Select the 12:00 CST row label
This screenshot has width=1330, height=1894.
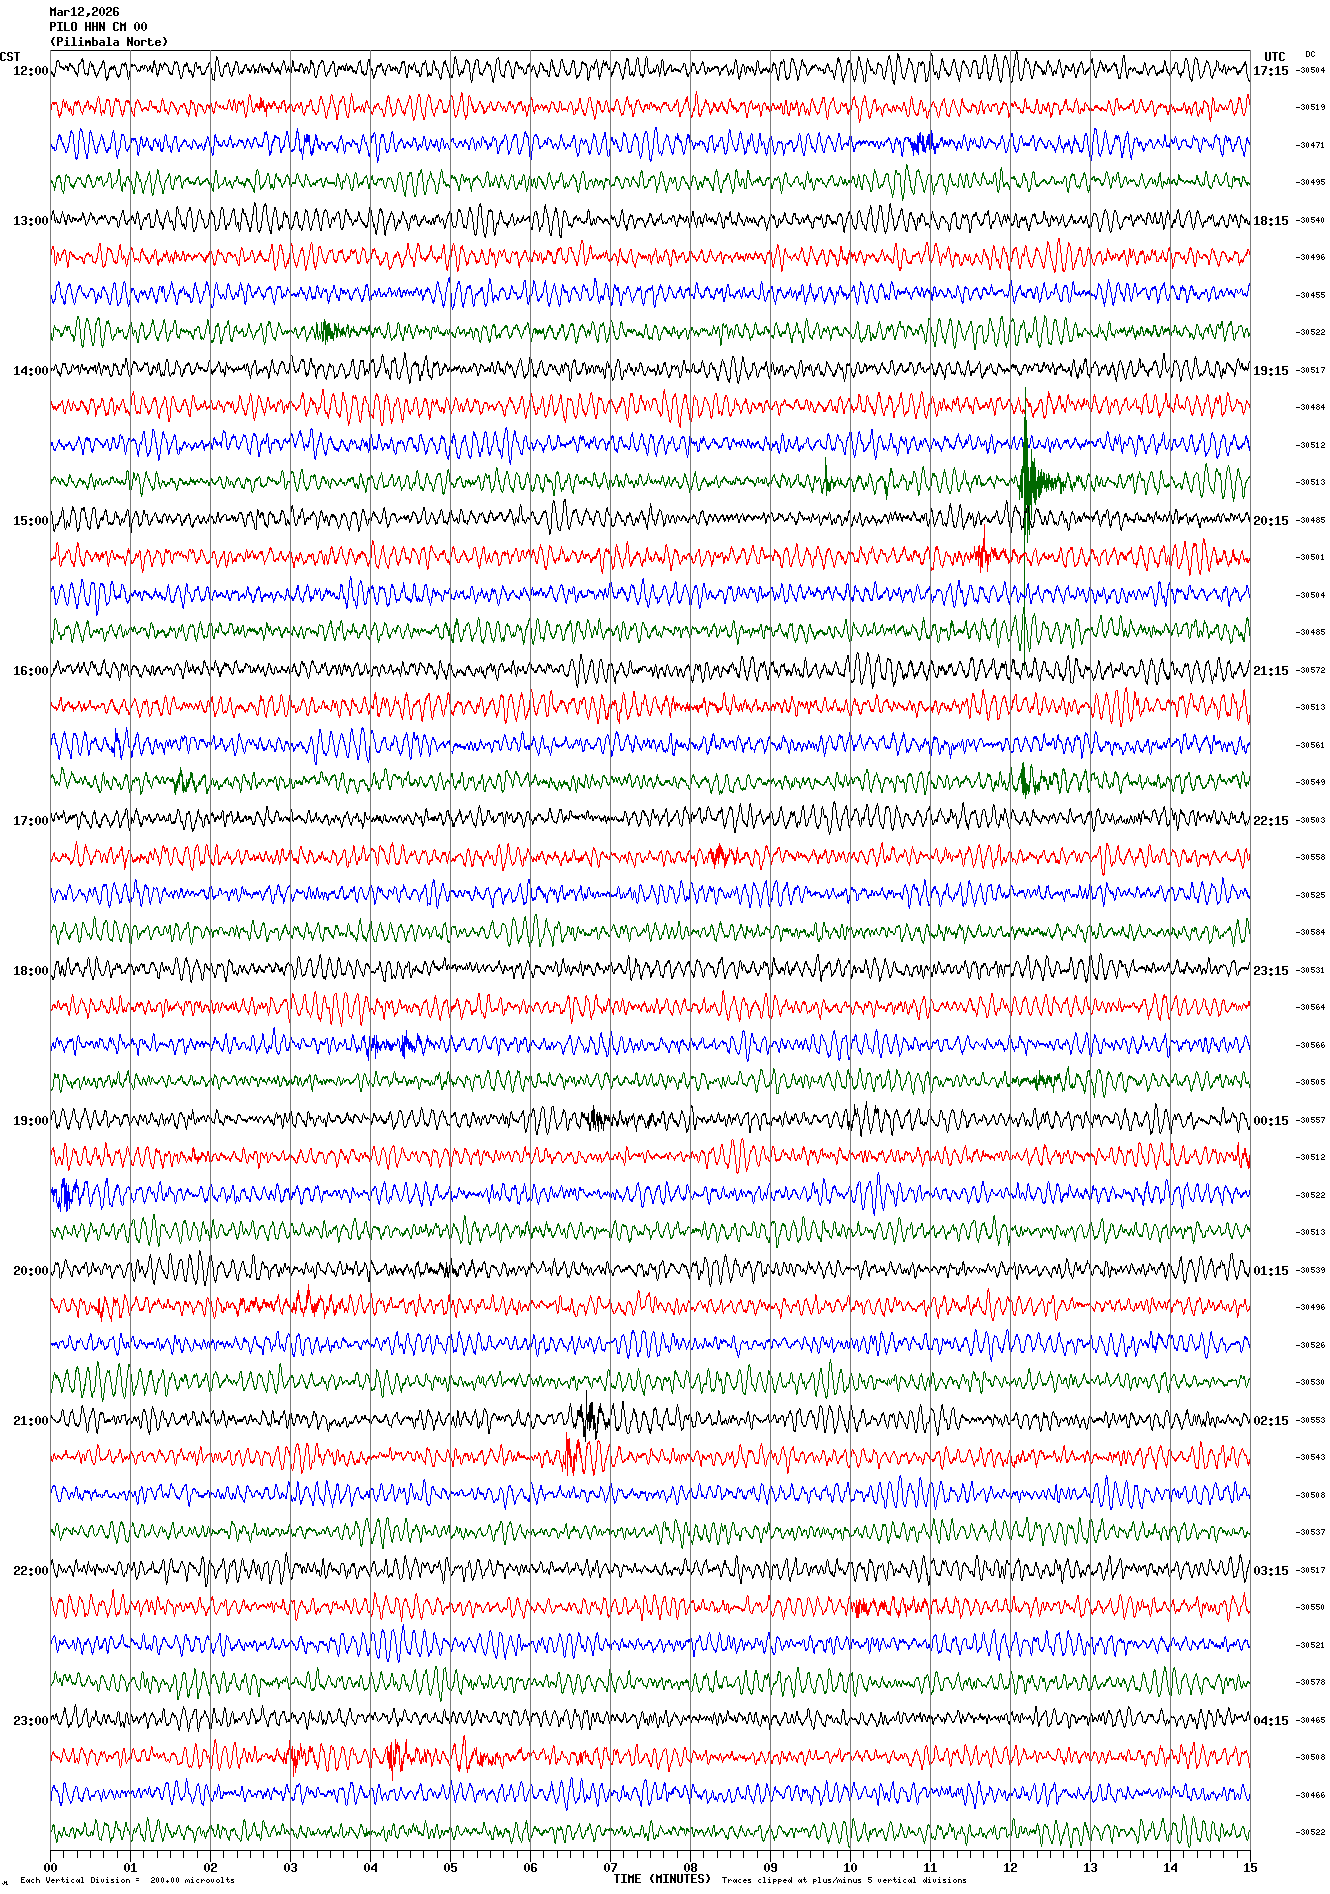pyautogui.click(x=30, y=71)
